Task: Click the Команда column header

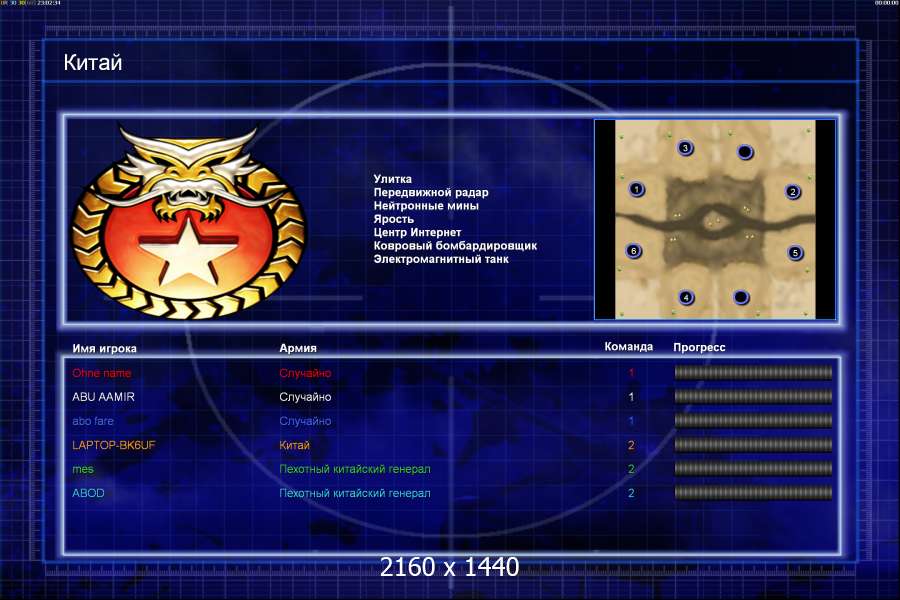Action: click(x=629, y=347)
